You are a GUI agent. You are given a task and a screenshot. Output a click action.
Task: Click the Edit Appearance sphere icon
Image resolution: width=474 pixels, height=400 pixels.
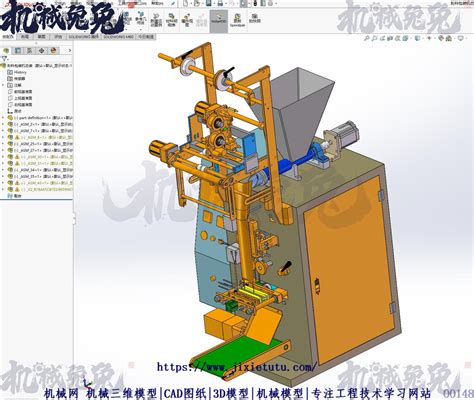pos(441,38)
